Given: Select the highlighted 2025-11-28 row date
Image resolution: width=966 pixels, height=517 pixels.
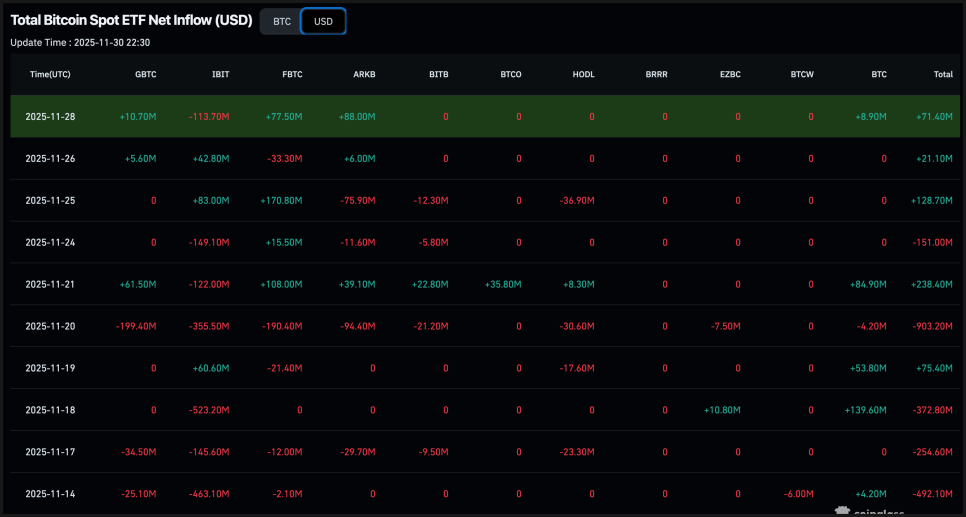Looking at the screenshot, I should (50, 117).
